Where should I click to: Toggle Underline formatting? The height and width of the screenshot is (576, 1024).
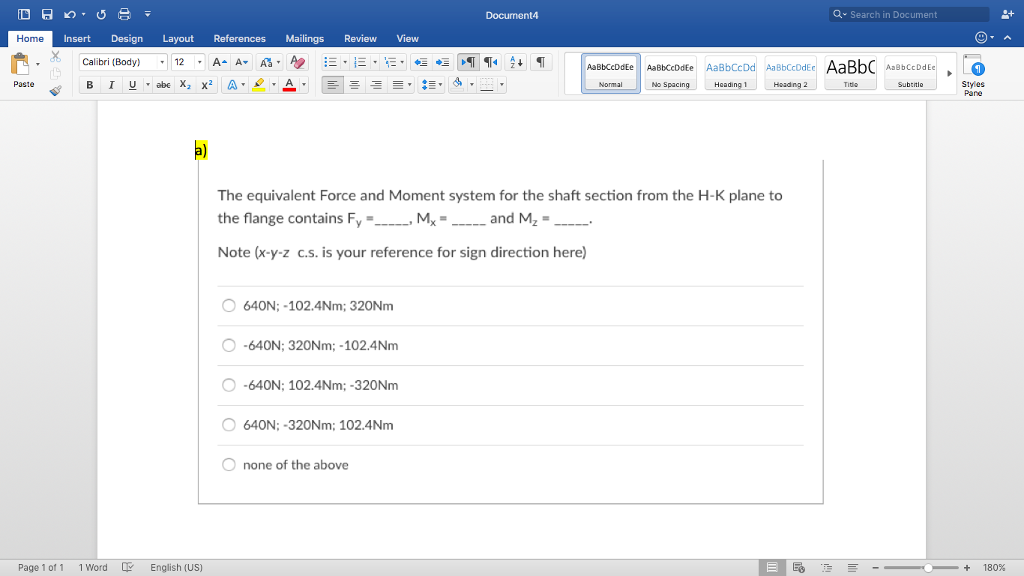point(133,85)
